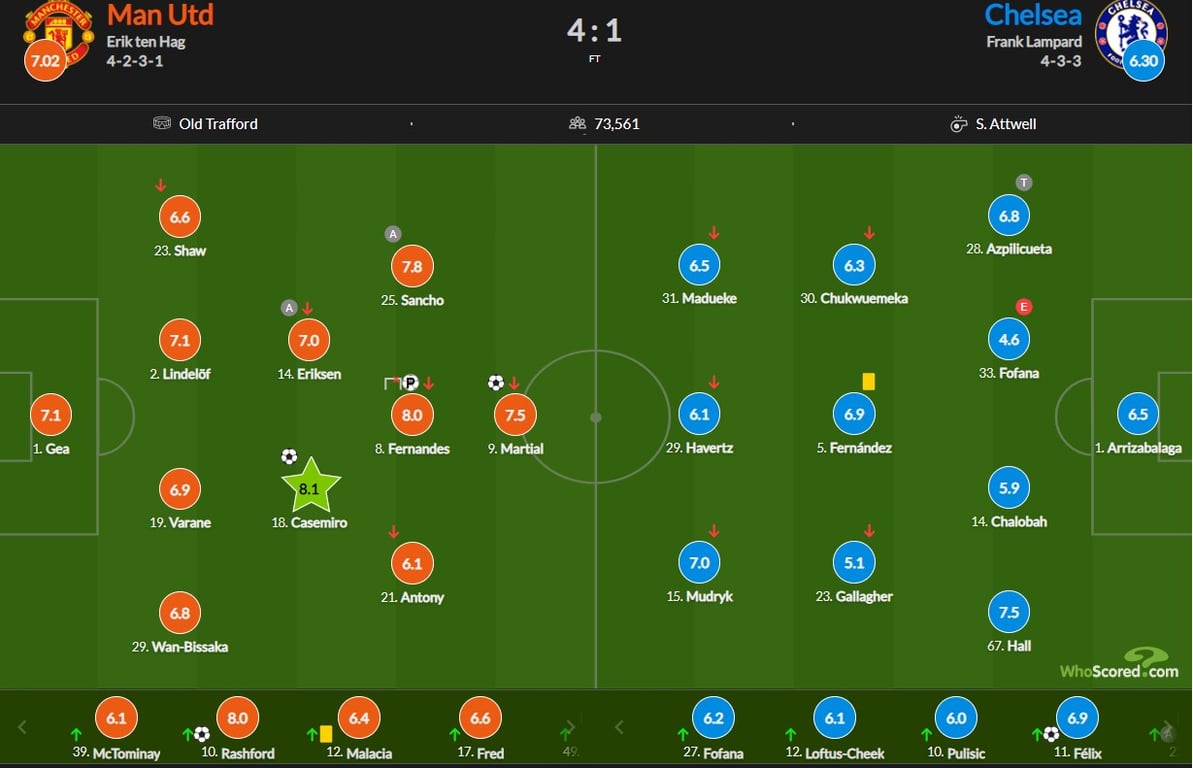Click the Chelsea club crest logo
This screenshot has width=1193, height=768.
[x=1129, y=28]
